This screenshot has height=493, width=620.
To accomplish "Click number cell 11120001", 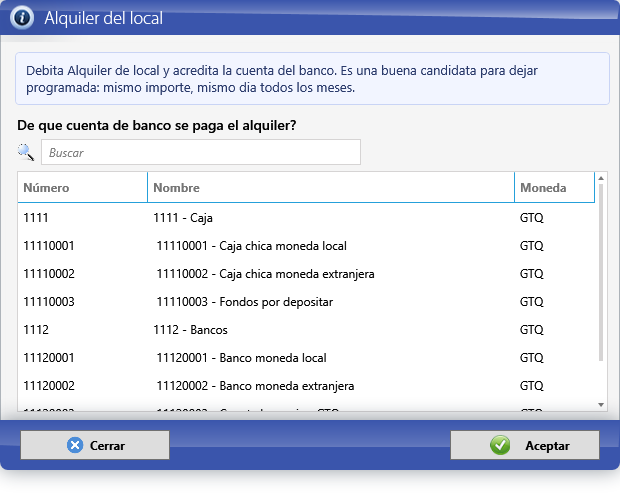I will (x=49, y=358).
